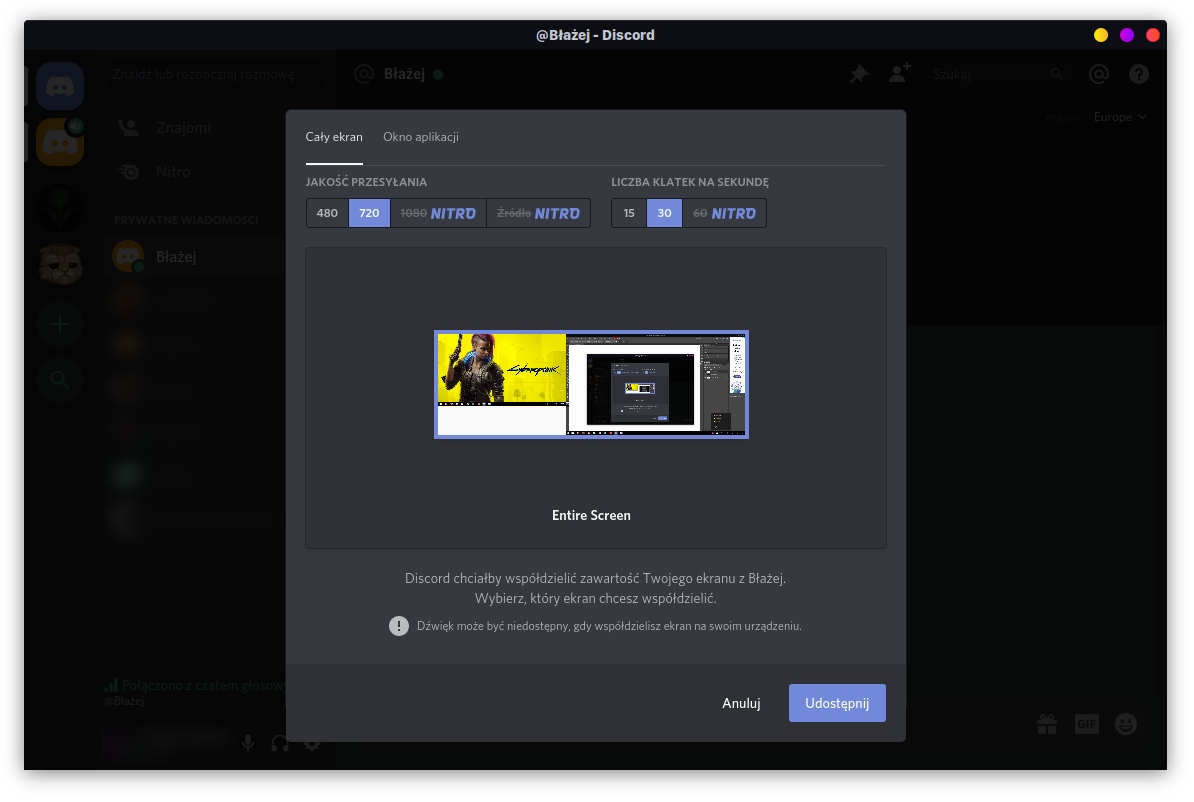The height and width of the screenshot is (802, 1194).
Task: Switch to the Okno aplikacji tab
Action: (420, 137)
